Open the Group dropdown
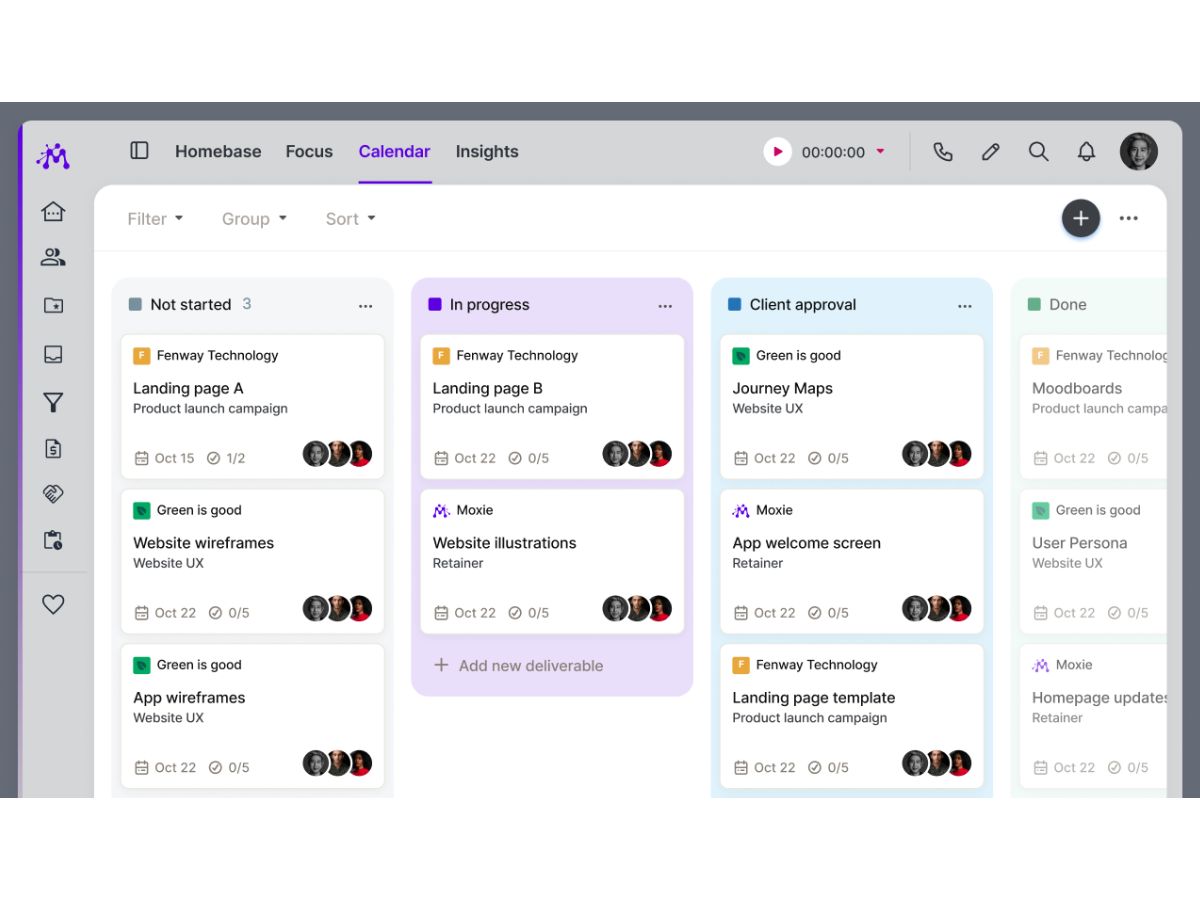This screenshot has width=1200, height=900. (x=254, y=218)
